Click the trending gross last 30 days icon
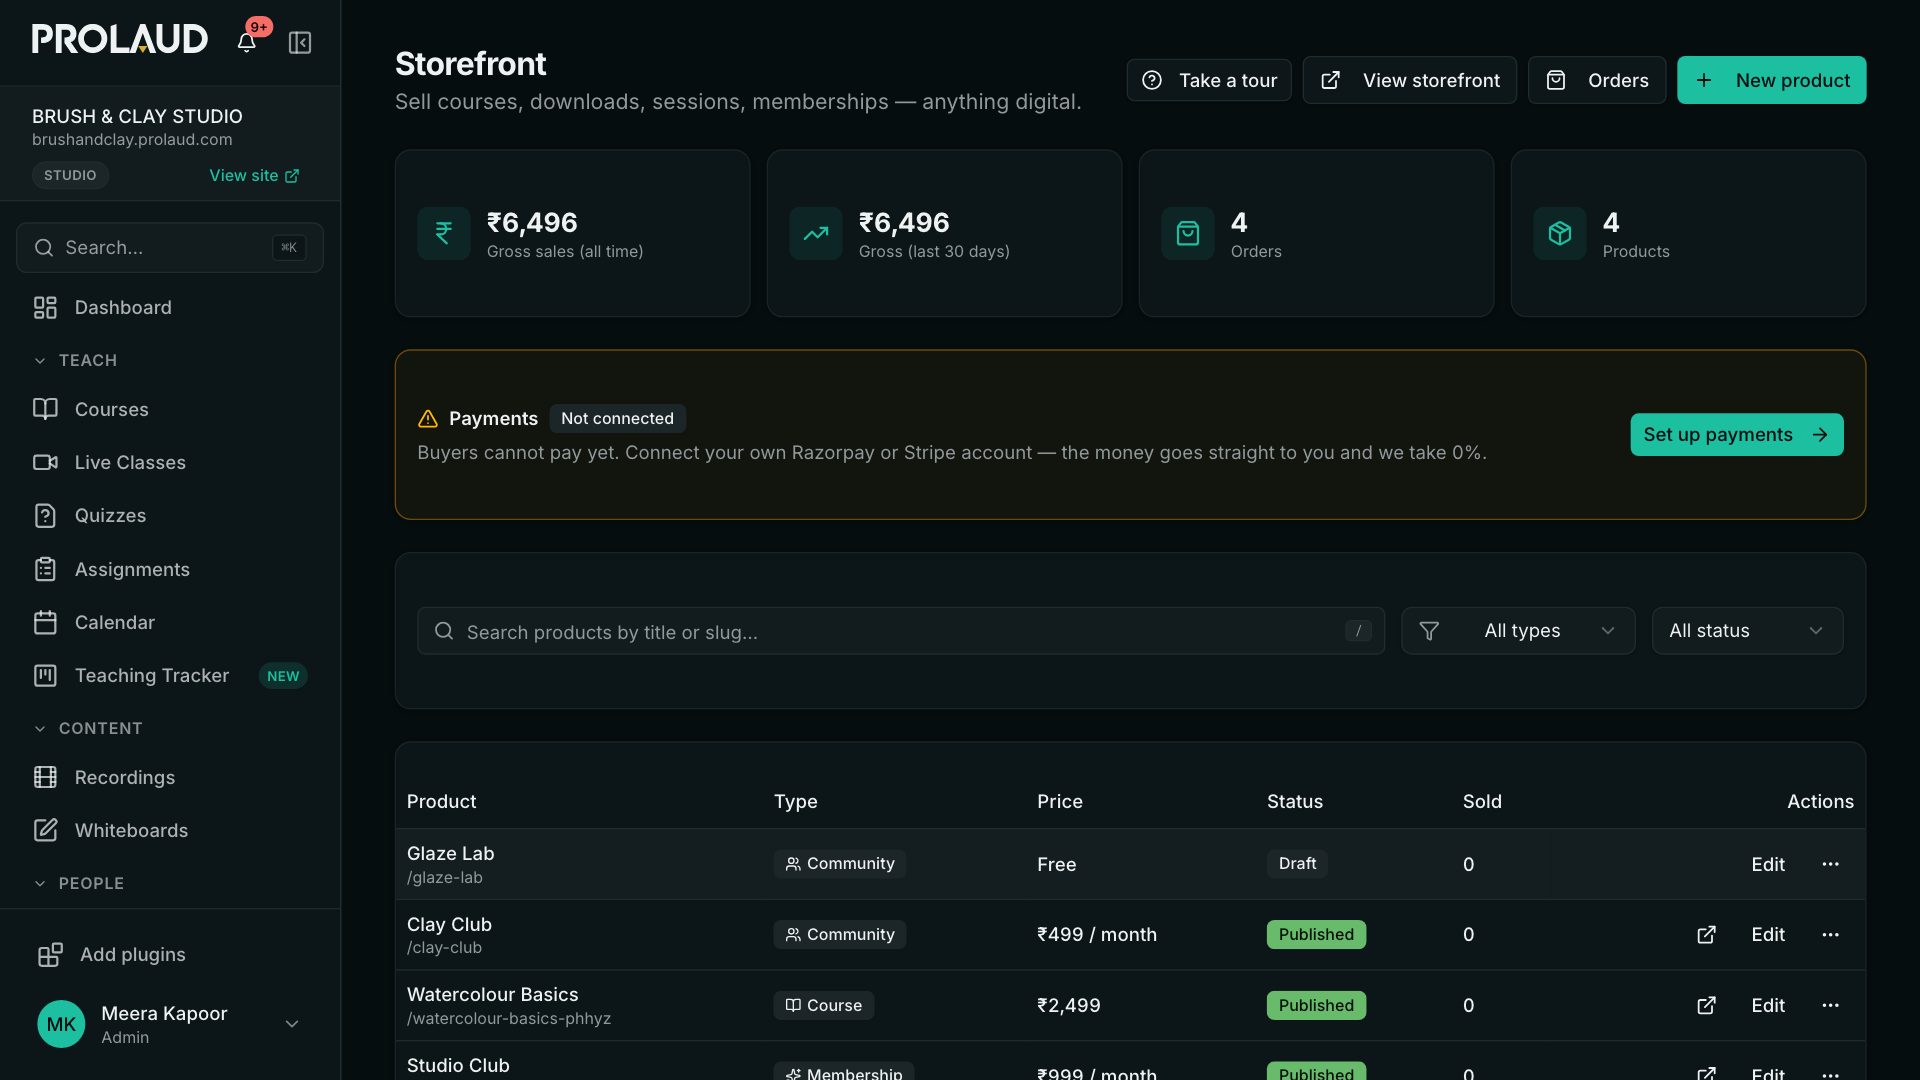Viewport: 1920px width, 1080px height. point(816,233)
